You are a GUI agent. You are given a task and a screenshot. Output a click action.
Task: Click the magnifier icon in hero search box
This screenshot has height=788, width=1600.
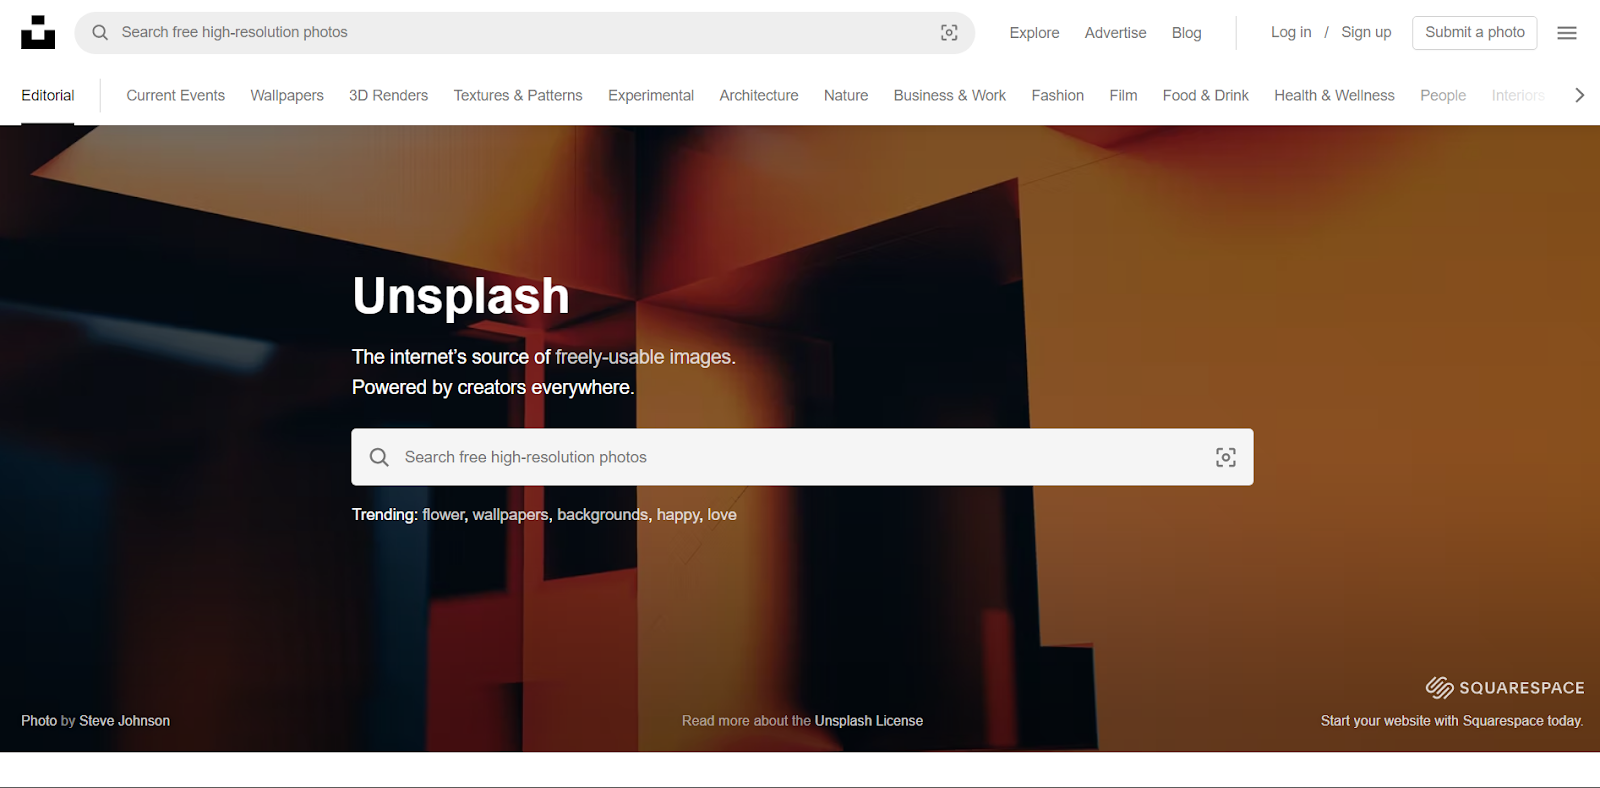click(379, 457)
